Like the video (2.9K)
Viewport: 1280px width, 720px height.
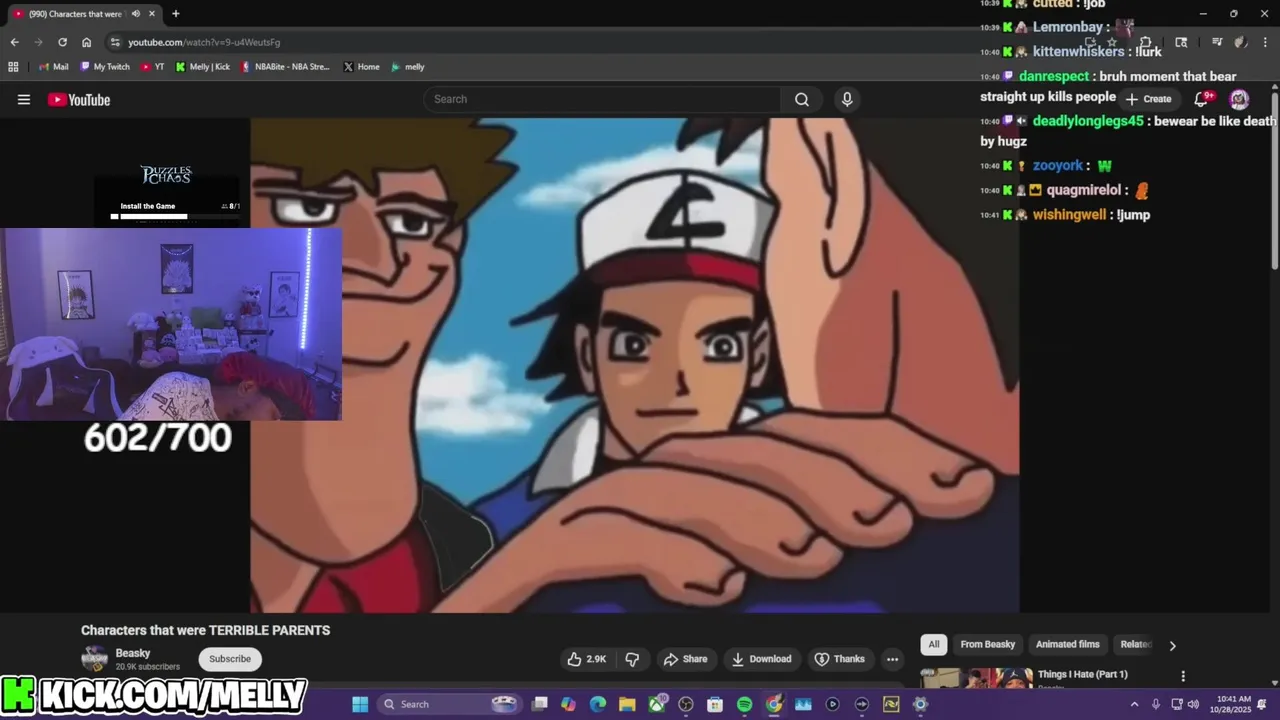(587, 659)
